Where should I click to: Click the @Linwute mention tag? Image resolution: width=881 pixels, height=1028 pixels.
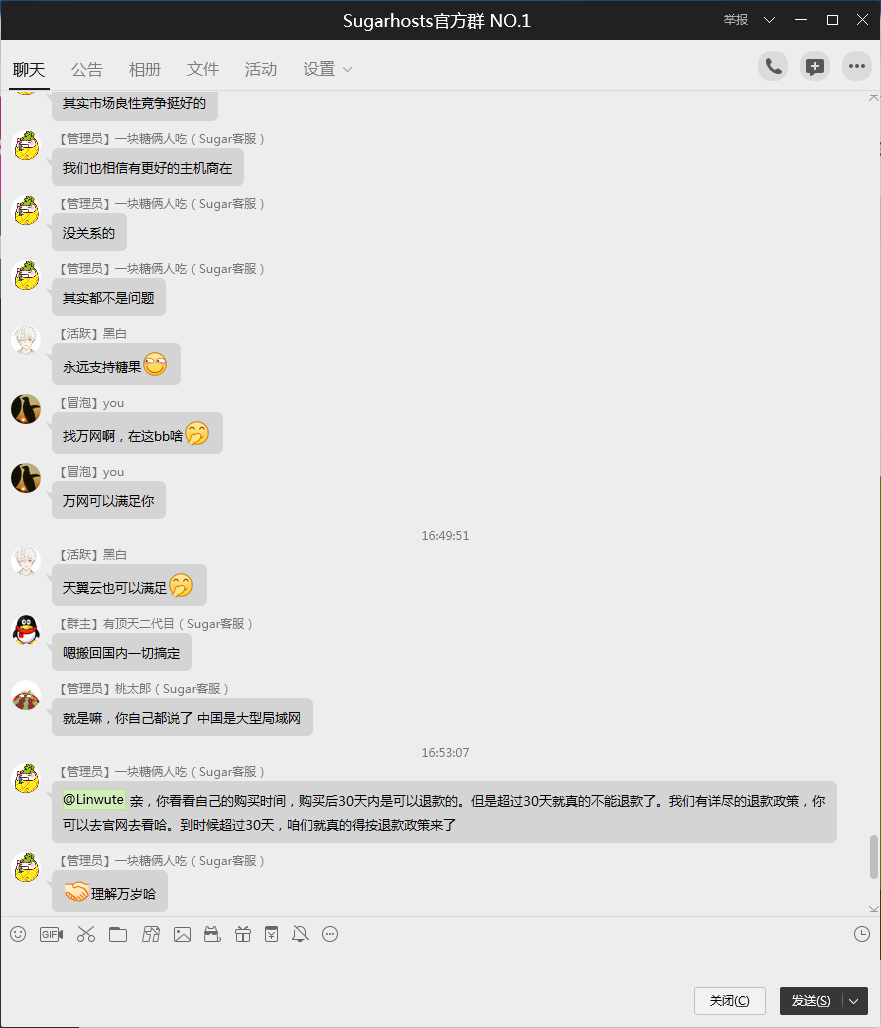93,800
